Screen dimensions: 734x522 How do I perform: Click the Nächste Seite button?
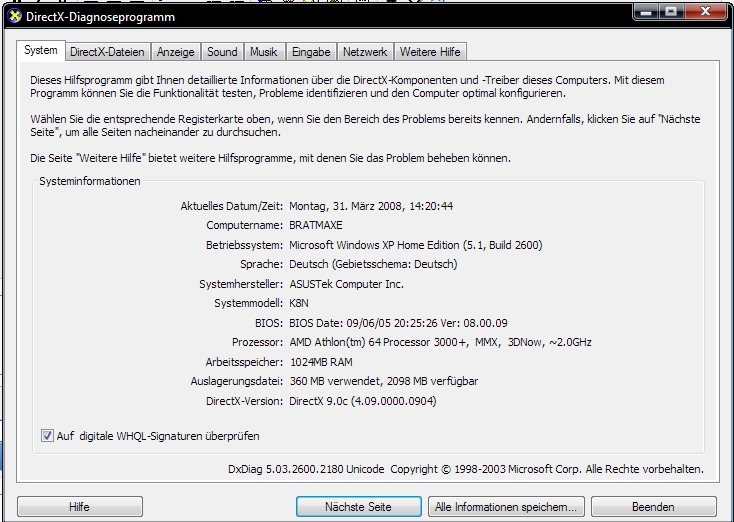[359, 507]
